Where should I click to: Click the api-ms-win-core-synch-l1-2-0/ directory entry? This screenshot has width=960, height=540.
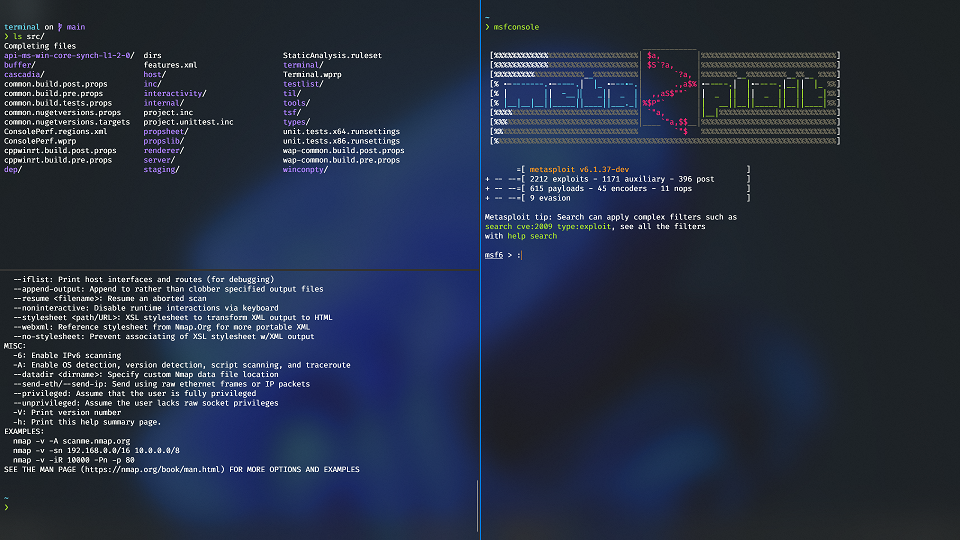point(69,56)
